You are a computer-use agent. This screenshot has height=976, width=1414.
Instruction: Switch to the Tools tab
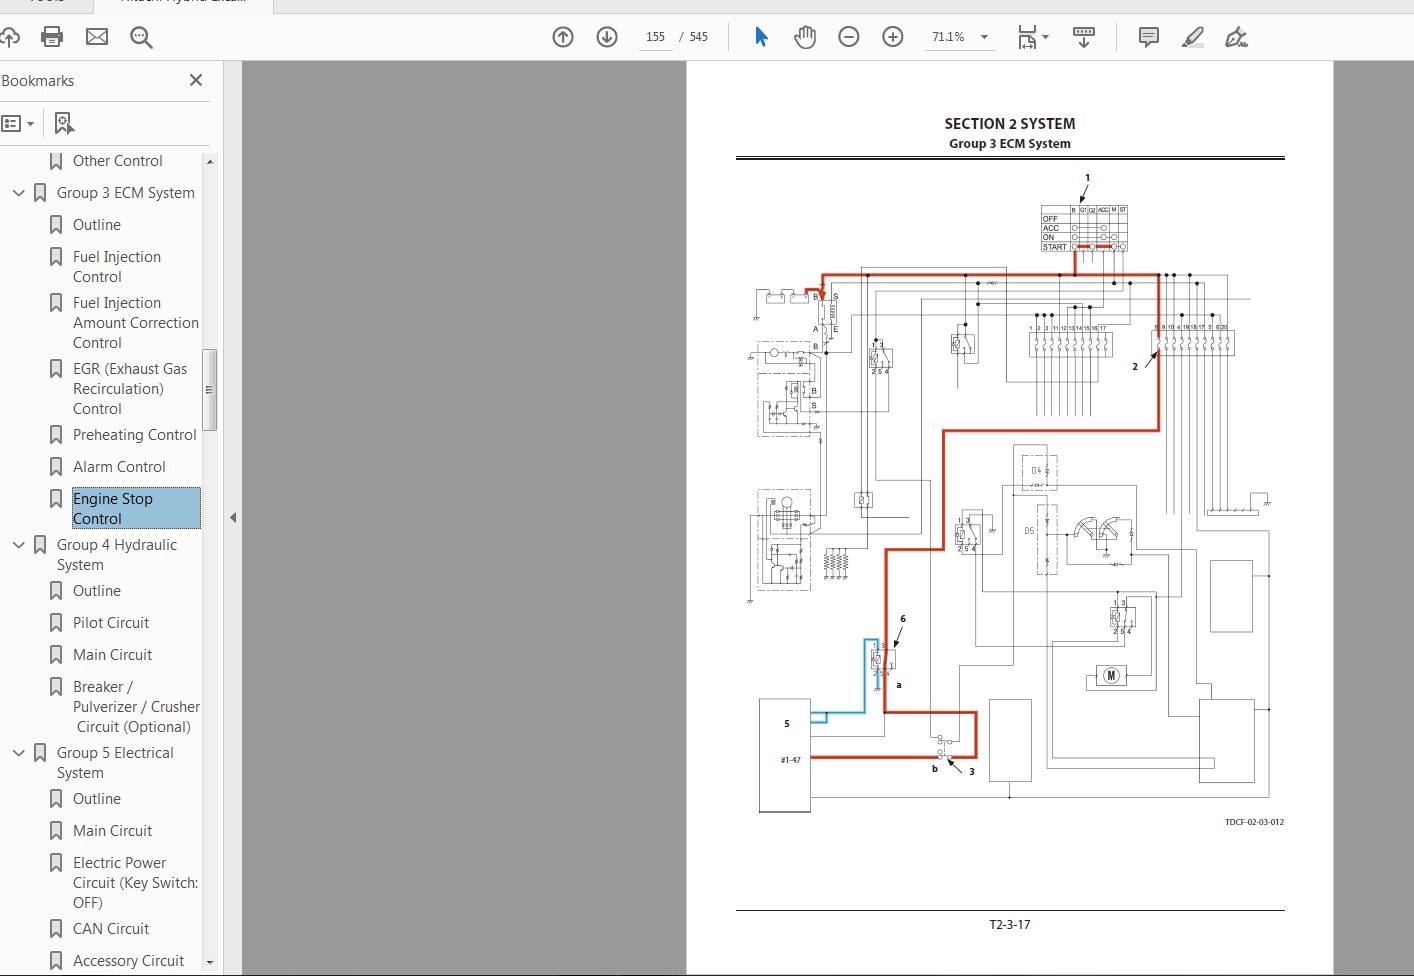[x=47, y=4]
